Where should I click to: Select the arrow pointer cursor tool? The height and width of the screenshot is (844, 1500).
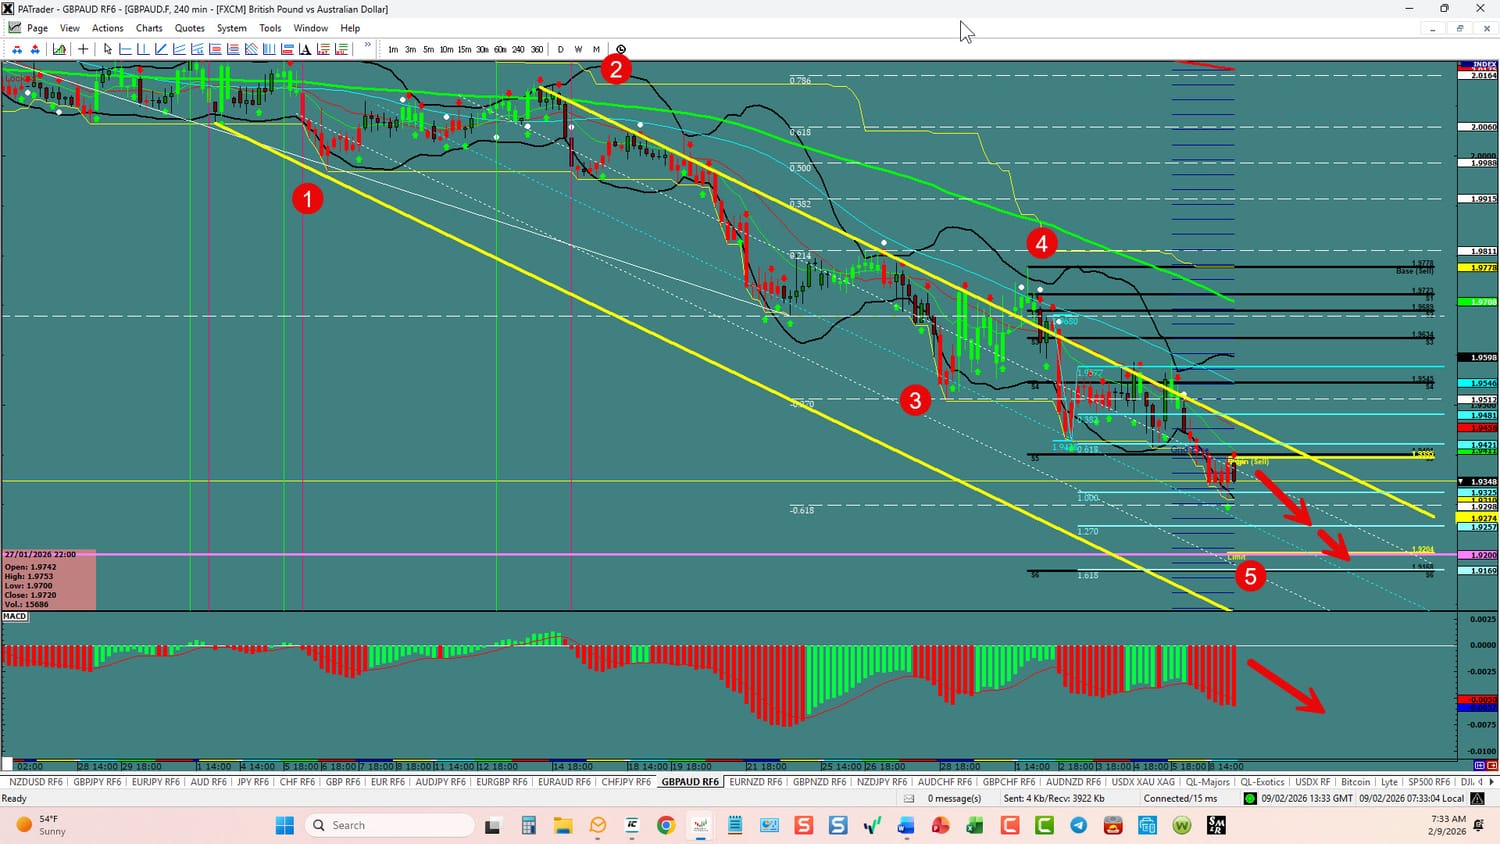coord(108,49)
